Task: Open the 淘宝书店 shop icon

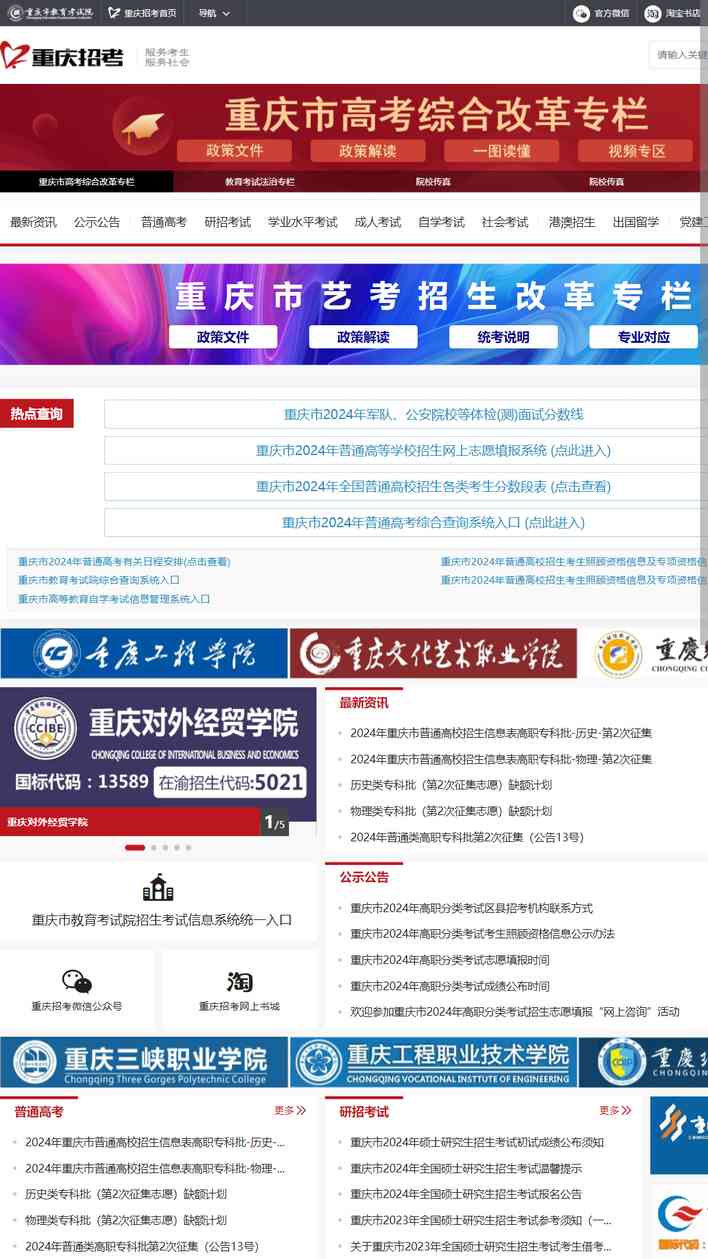Action: 653,13
